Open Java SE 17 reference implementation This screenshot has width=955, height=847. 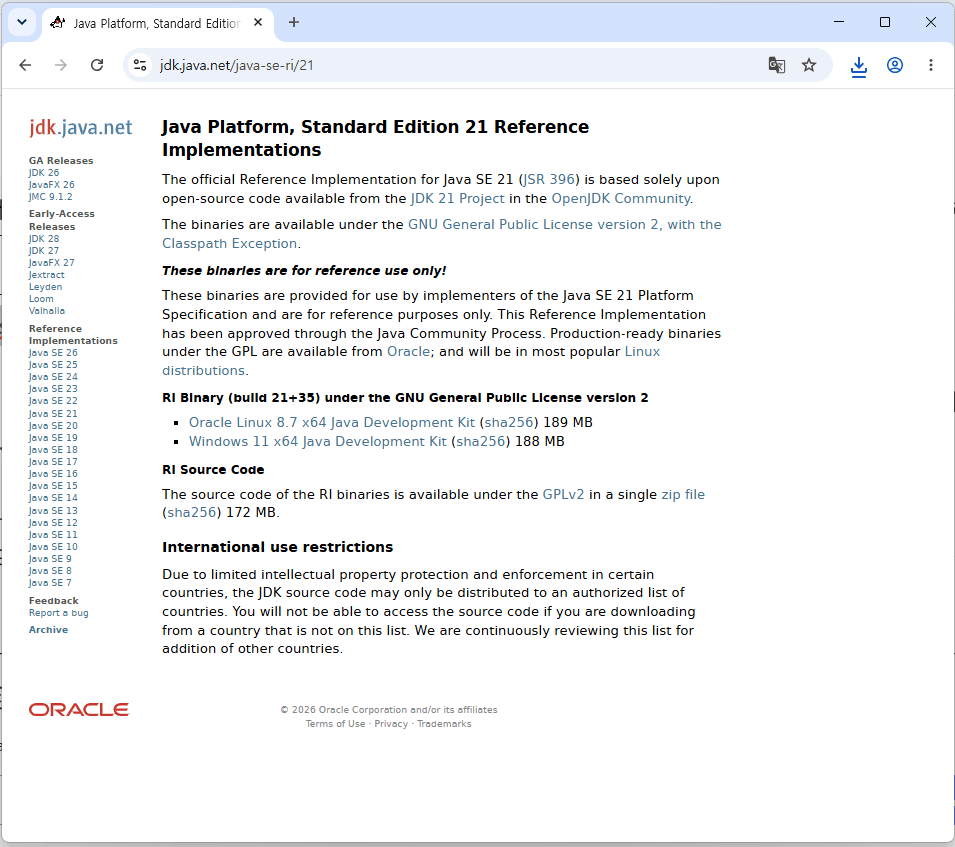click(x=53, y=462)
